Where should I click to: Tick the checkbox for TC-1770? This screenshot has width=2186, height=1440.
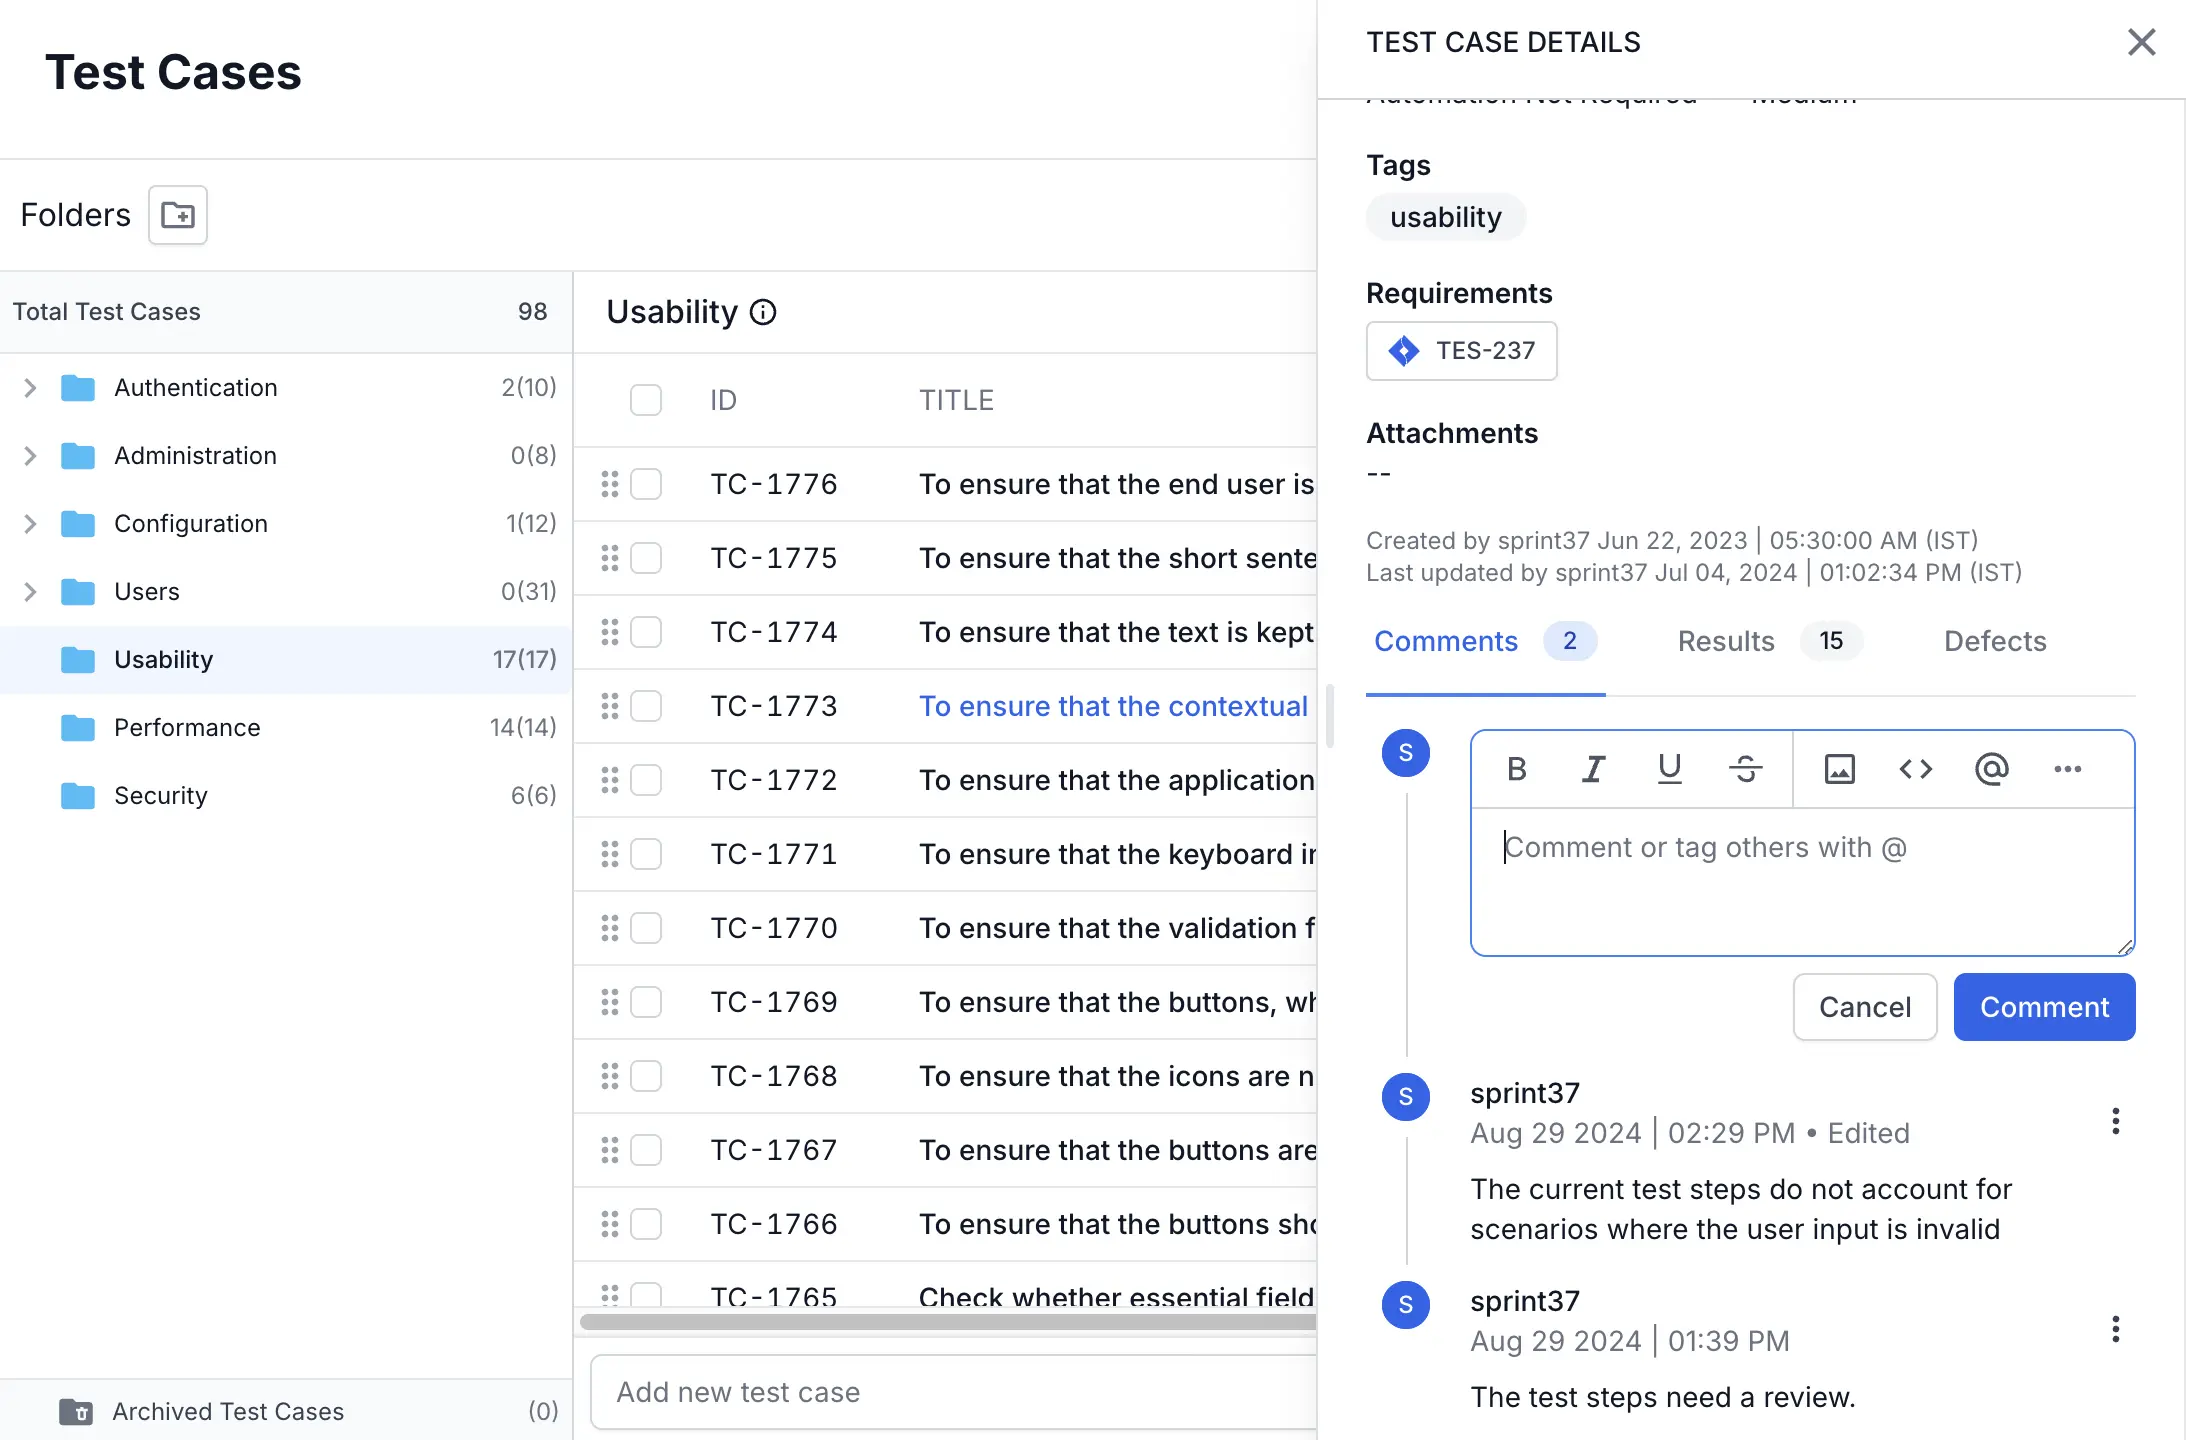point(646,928)
